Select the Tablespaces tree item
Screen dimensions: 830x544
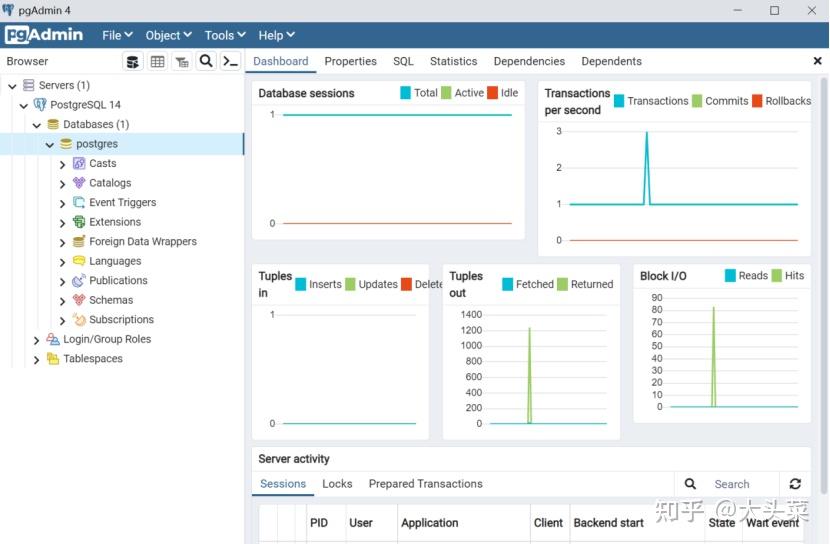[93, 359]
